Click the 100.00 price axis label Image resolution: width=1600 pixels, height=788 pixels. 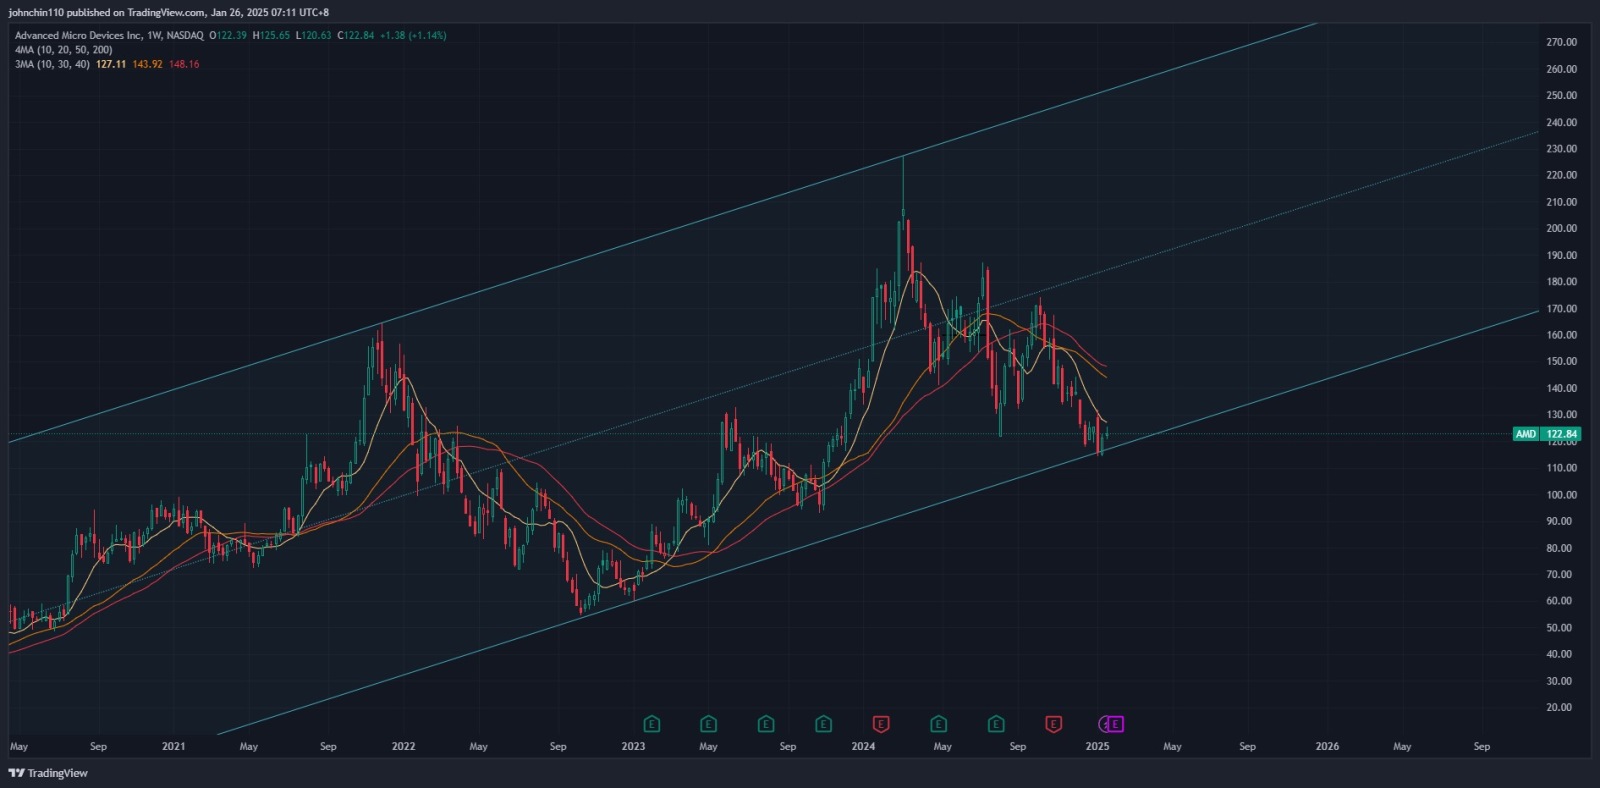pyautogui.click(x=1561, y=494)
